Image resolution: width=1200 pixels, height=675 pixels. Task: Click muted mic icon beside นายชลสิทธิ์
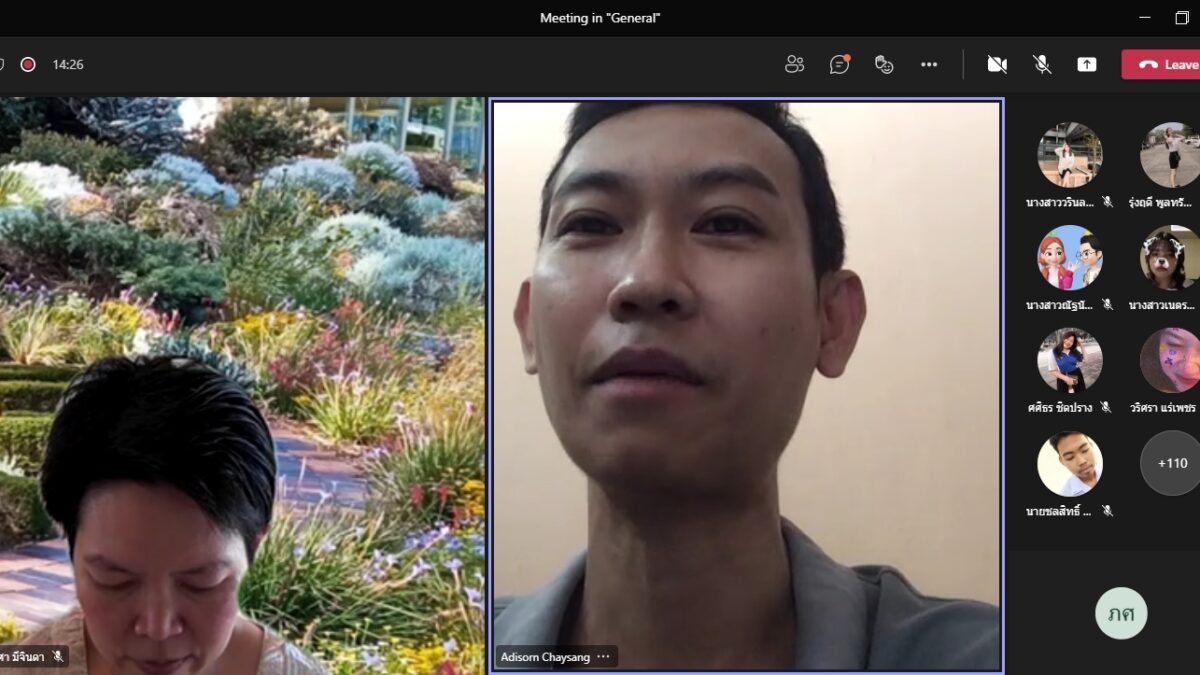(x=1107, y=510)
